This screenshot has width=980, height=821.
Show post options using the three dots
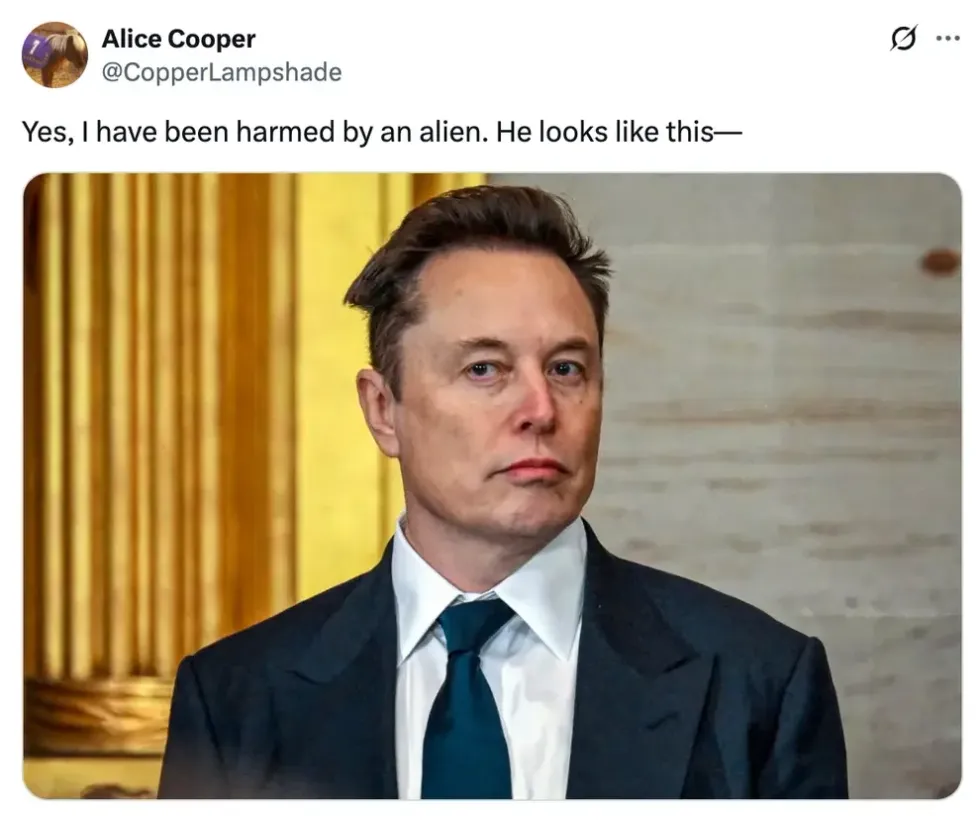click(x=948, y=39)
